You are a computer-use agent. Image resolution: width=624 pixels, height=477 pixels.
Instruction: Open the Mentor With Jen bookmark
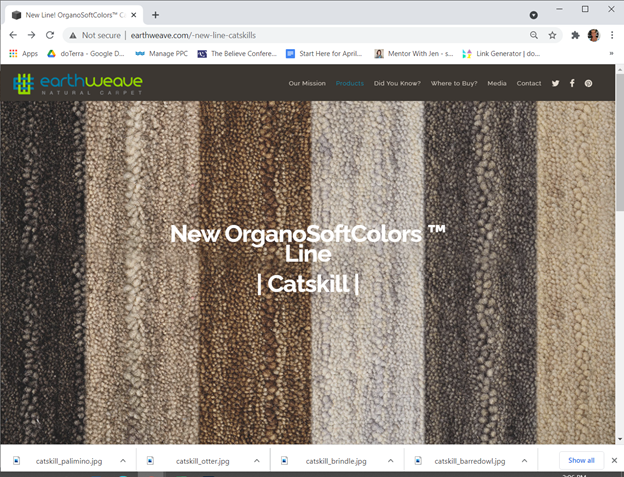tap(414, 53)
